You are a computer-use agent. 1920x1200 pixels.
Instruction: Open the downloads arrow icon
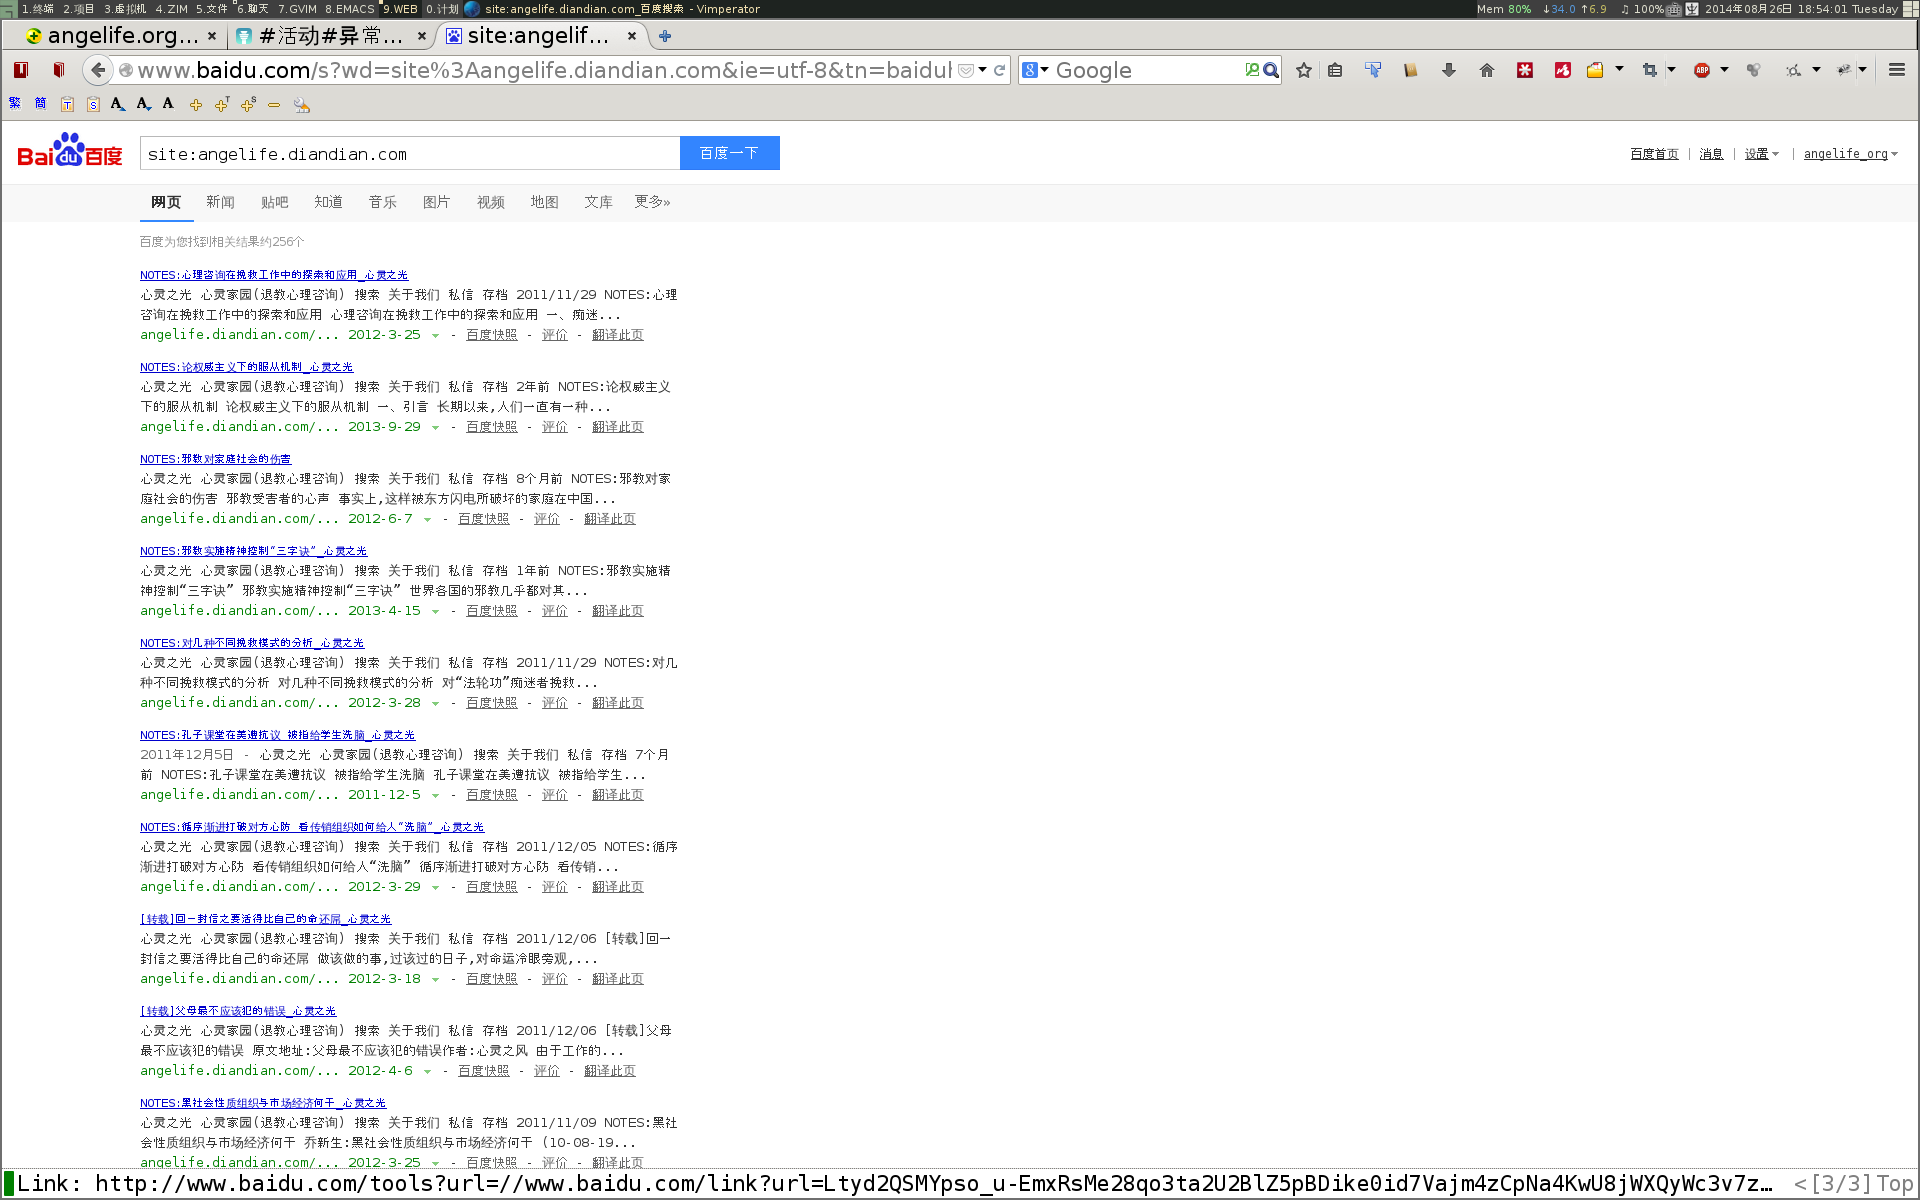tap(1448, 70)
